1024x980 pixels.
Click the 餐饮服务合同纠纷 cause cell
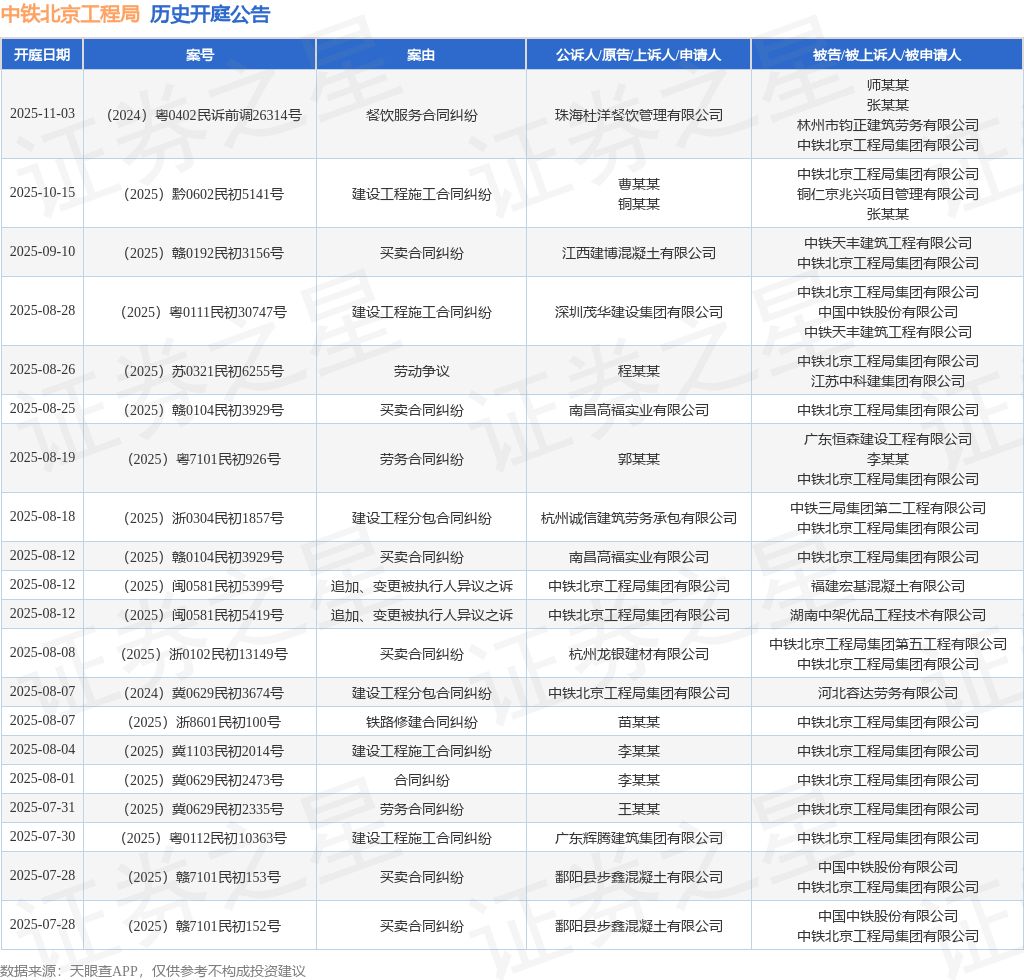click(x=421, y=116)
